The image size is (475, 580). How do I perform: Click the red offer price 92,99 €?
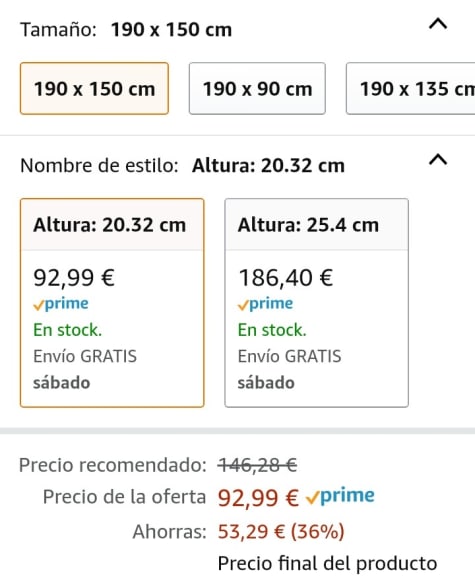(x=258, y=498)
